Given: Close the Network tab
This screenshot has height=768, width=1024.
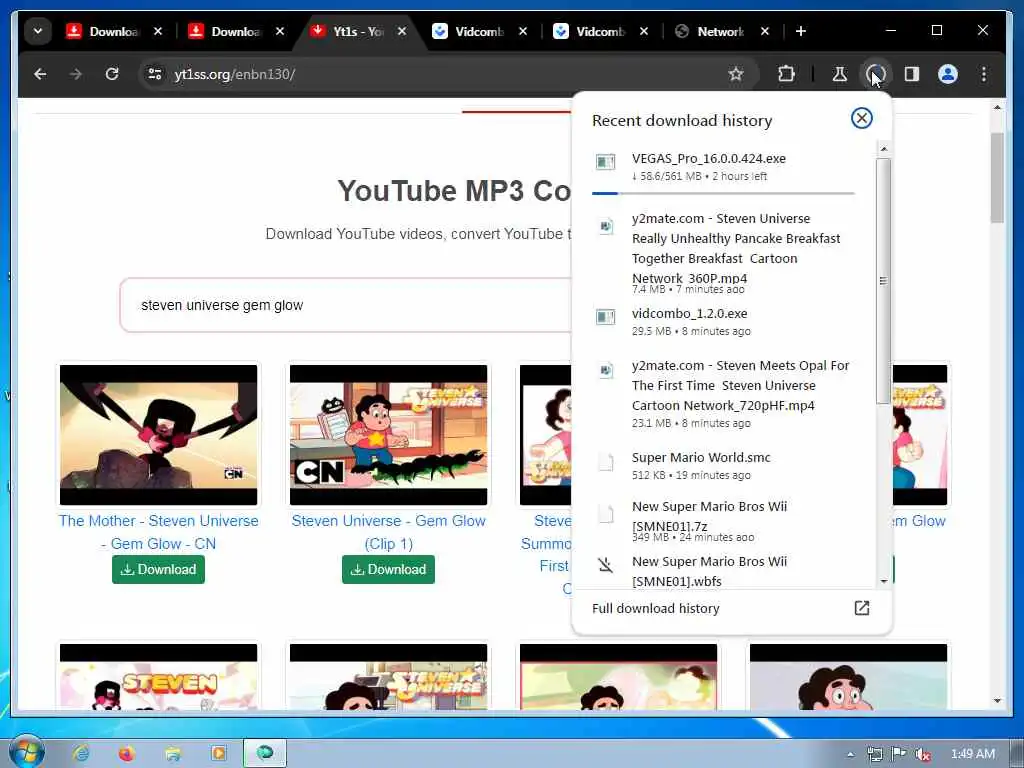Looking at the screenshot, I should click(765, 31).
